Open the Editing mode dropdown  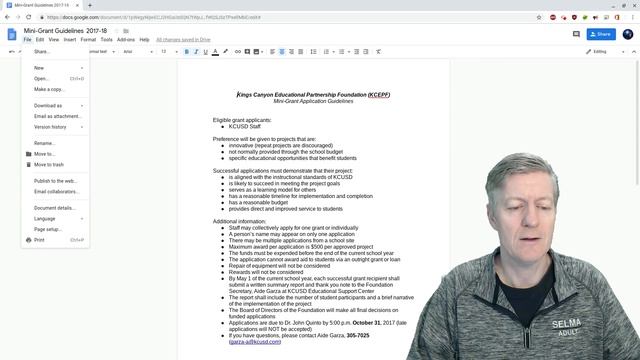coord(605,52)
